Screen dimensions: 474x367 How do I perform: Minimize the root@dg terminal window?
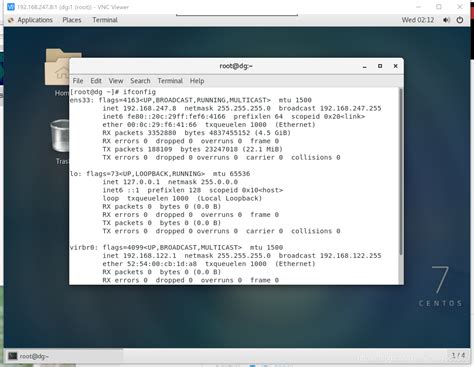click(x=365, y=66)
